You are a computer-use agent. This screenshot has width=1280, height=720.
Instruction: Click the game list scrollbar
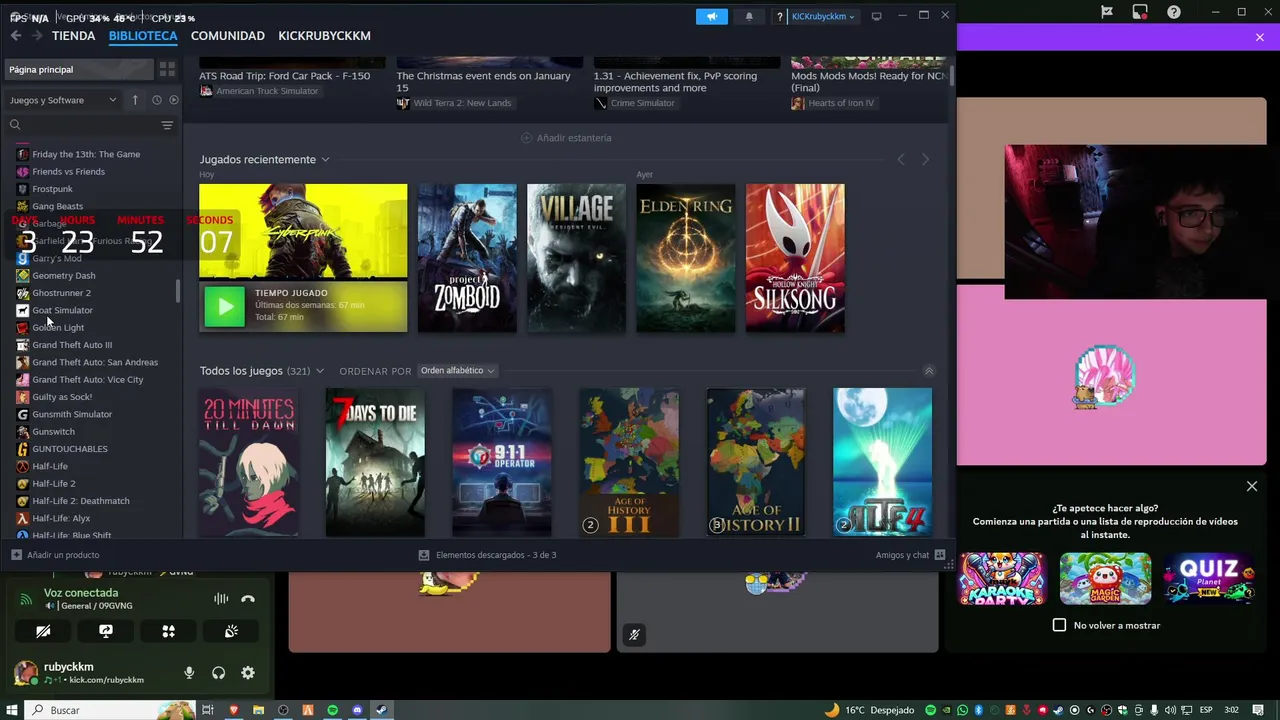point(178,291)
